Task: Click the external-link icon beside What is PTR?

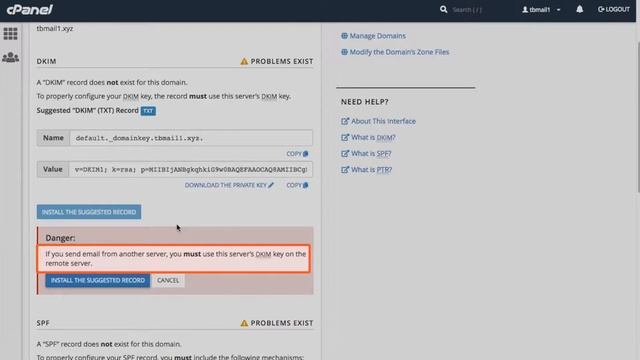Action: tap(345, 170)
